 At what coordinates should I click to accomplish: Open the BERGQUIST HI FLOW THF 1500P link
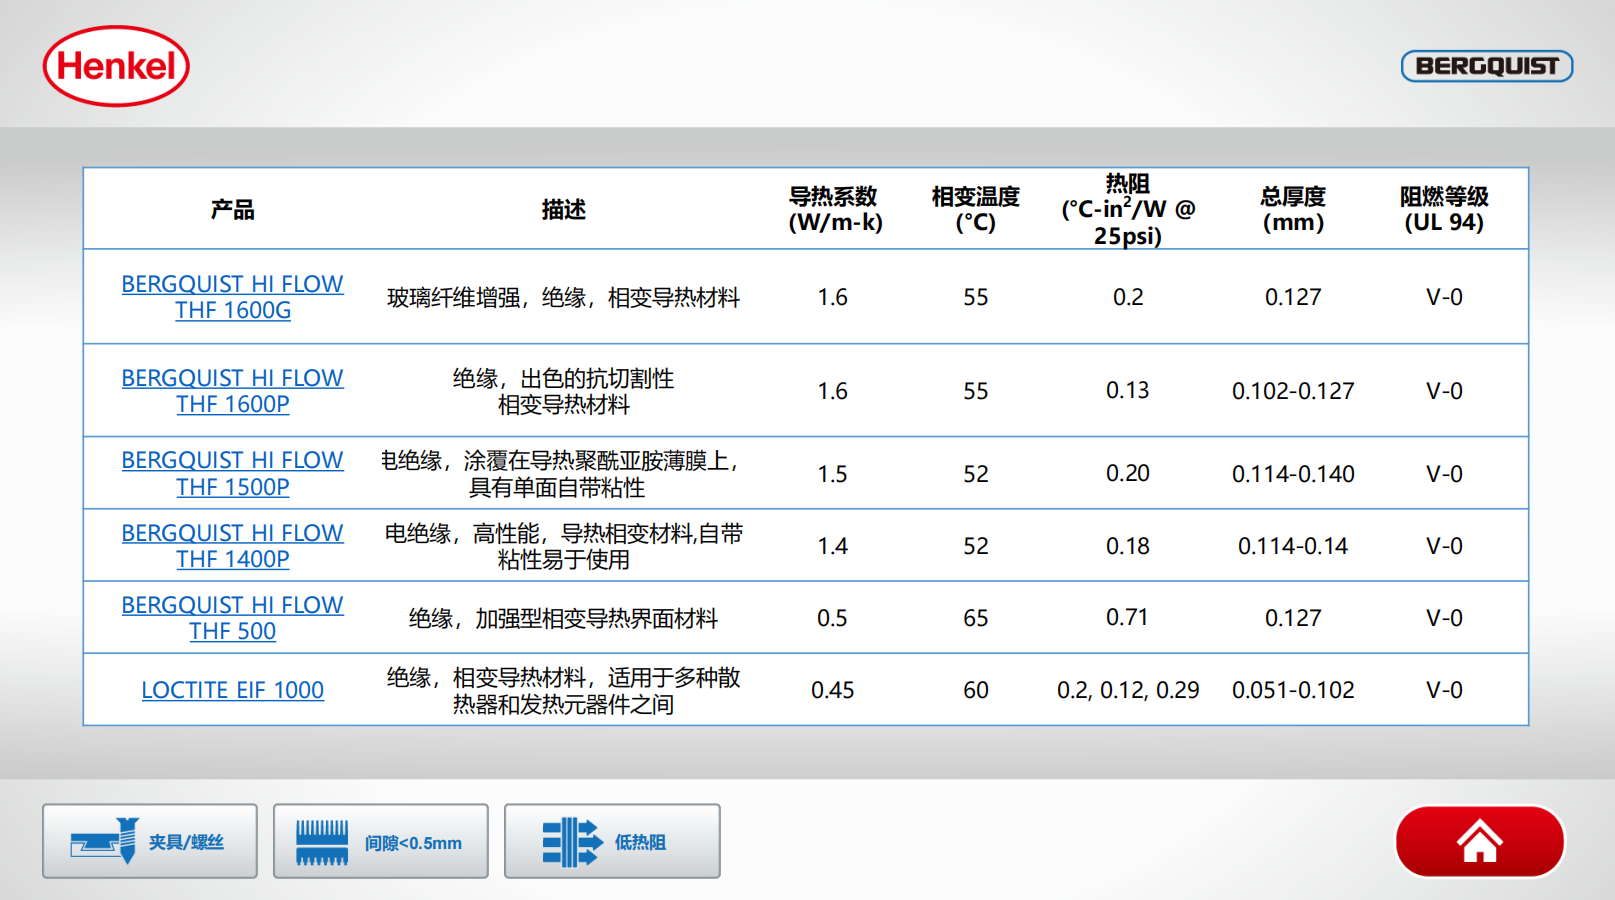[x=232, y=473]
